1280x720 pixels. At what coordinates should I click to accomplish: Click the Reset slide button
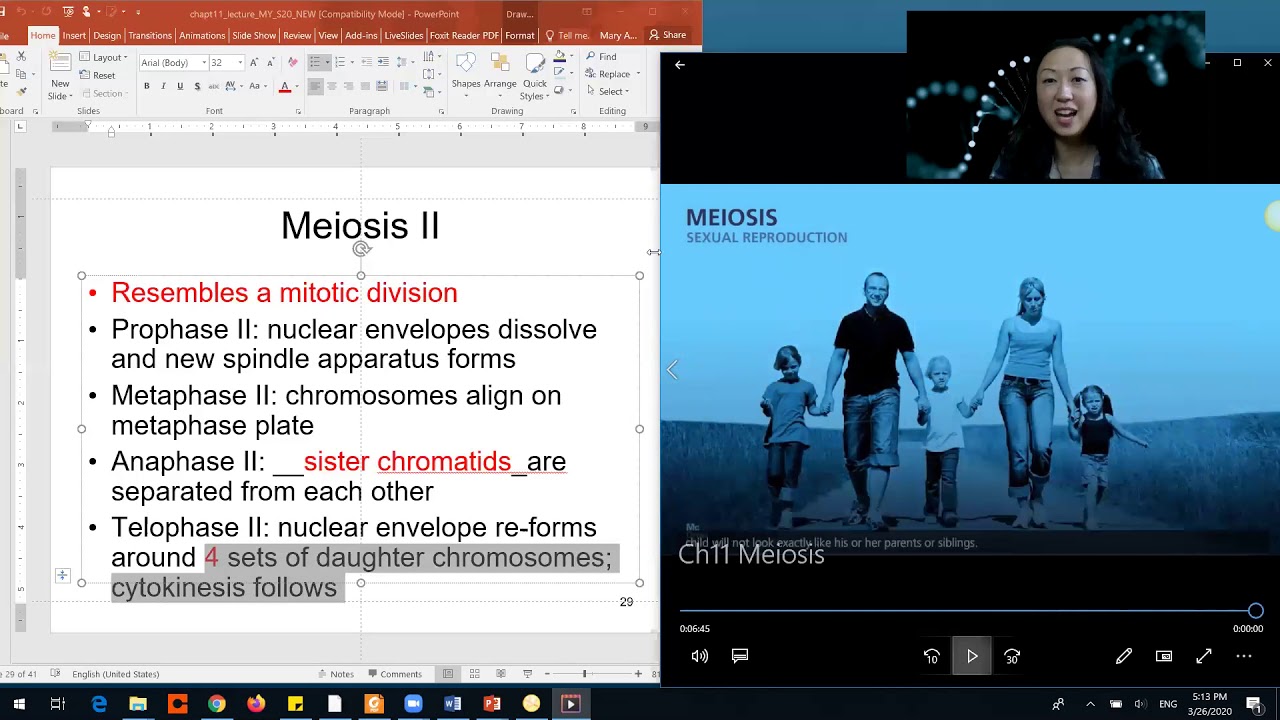click(x=97, y=75)
